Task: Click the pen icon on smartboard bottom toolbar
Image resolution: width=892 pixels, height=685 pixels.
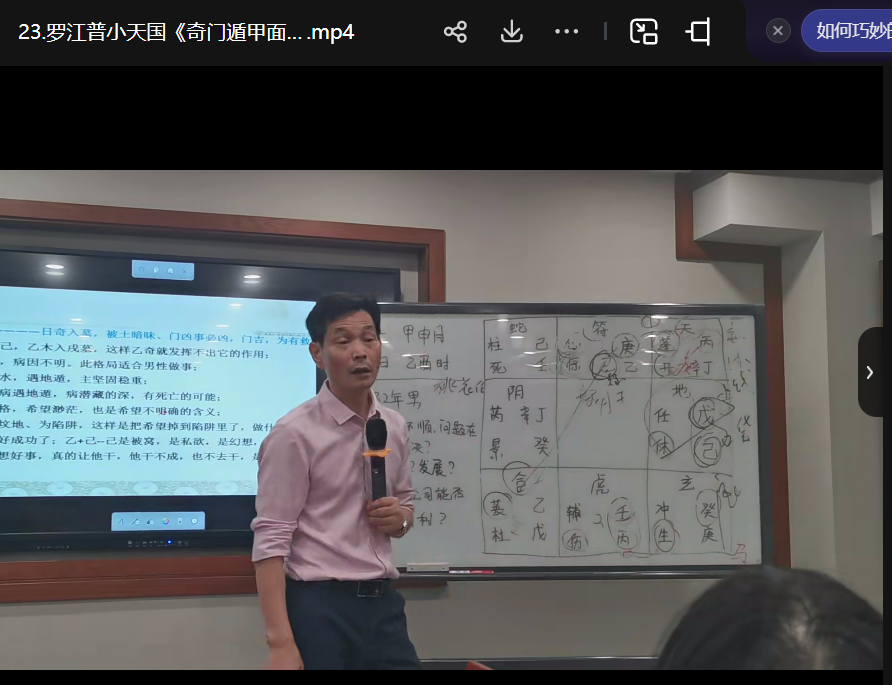Action: pyautogui.click(x=136, y=521)
